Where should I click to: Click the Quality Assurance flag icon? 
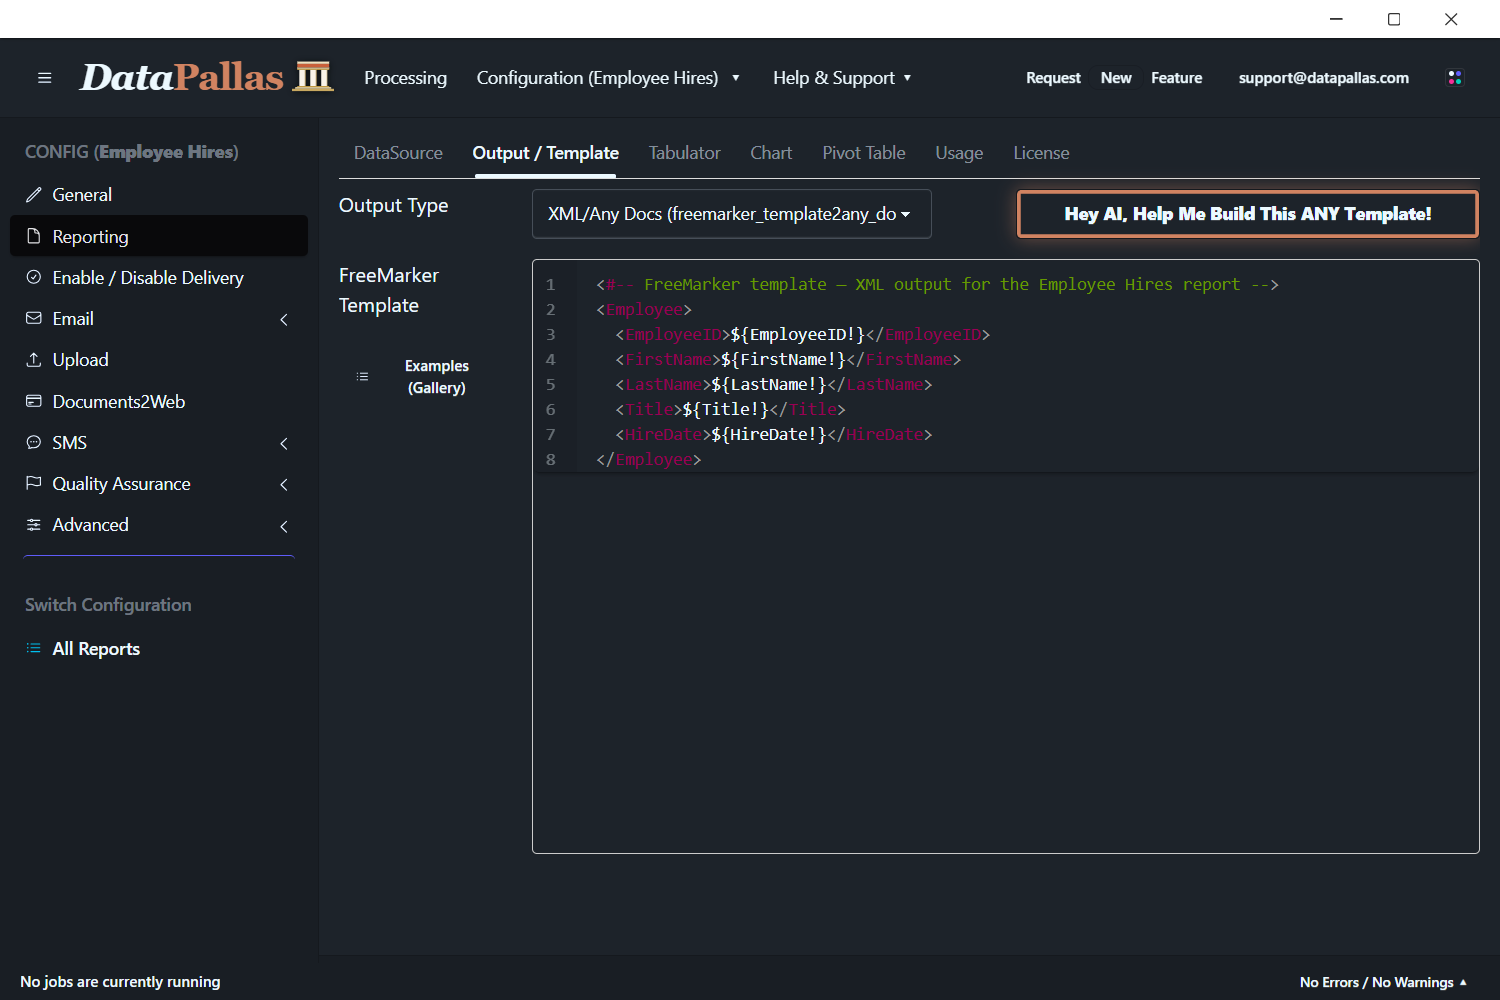click(34, 483)
